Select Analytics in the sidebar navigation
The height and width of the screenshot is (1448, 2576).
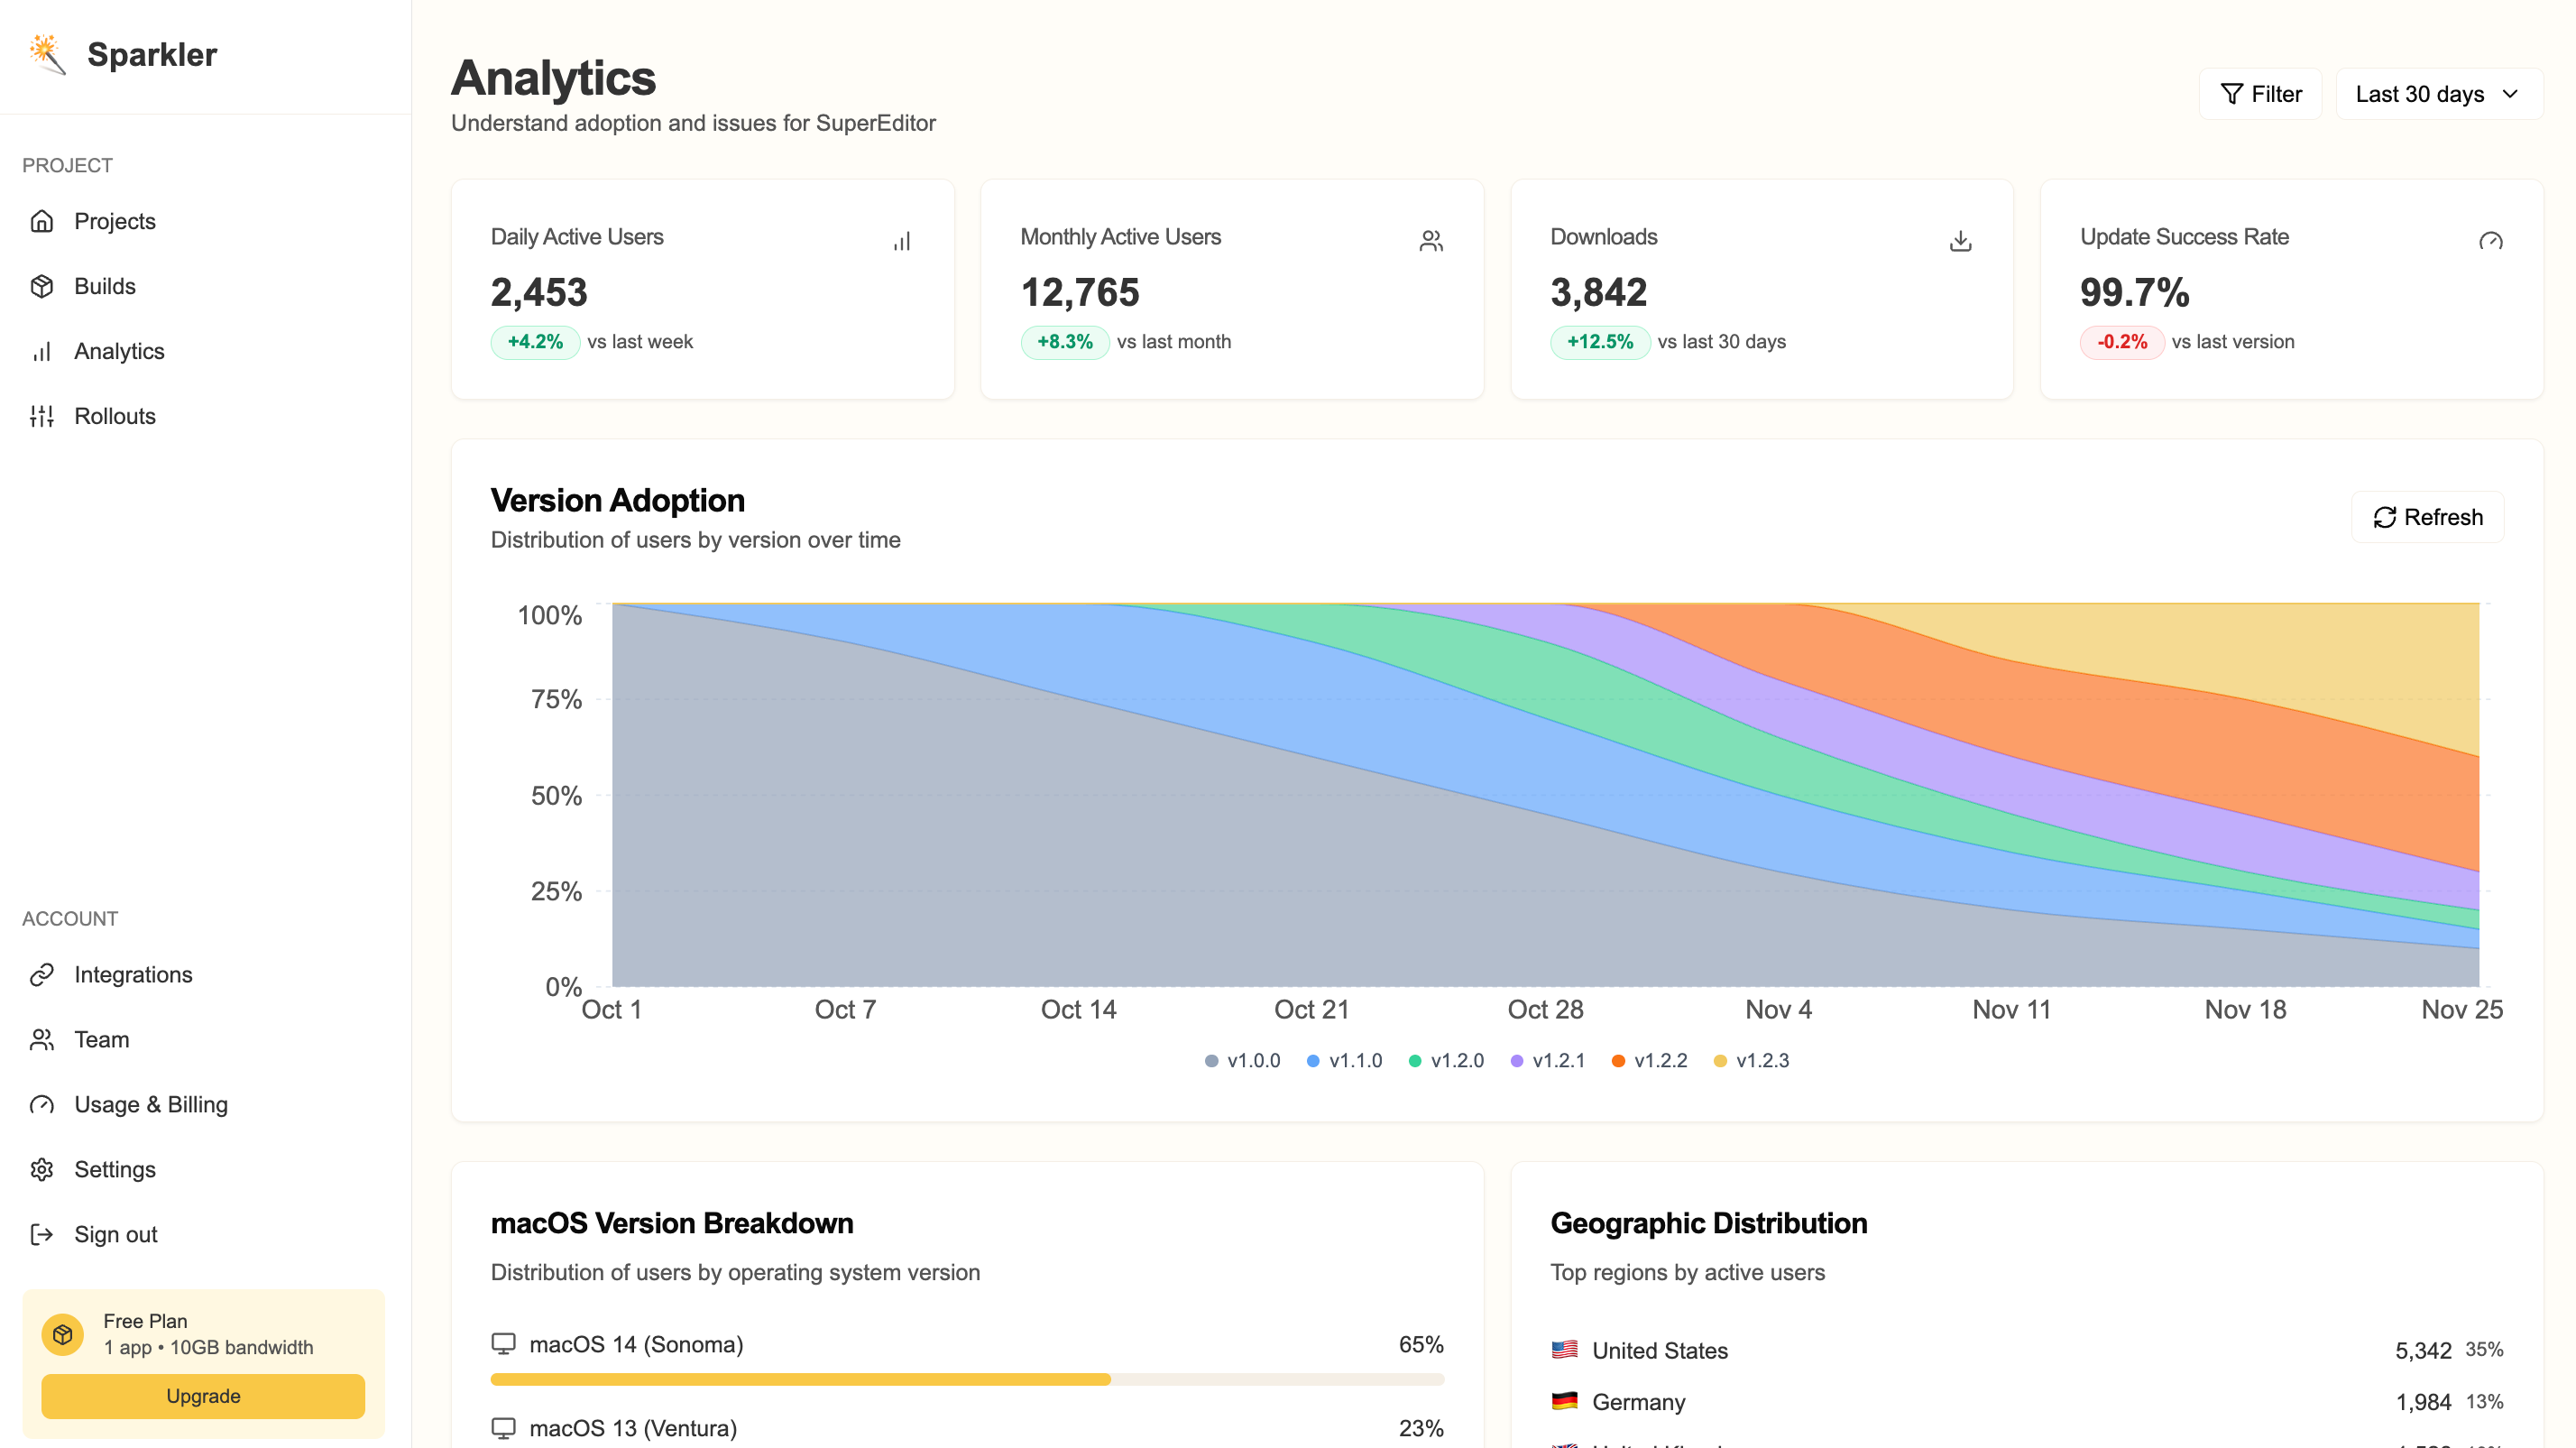(x=119, y=351)
